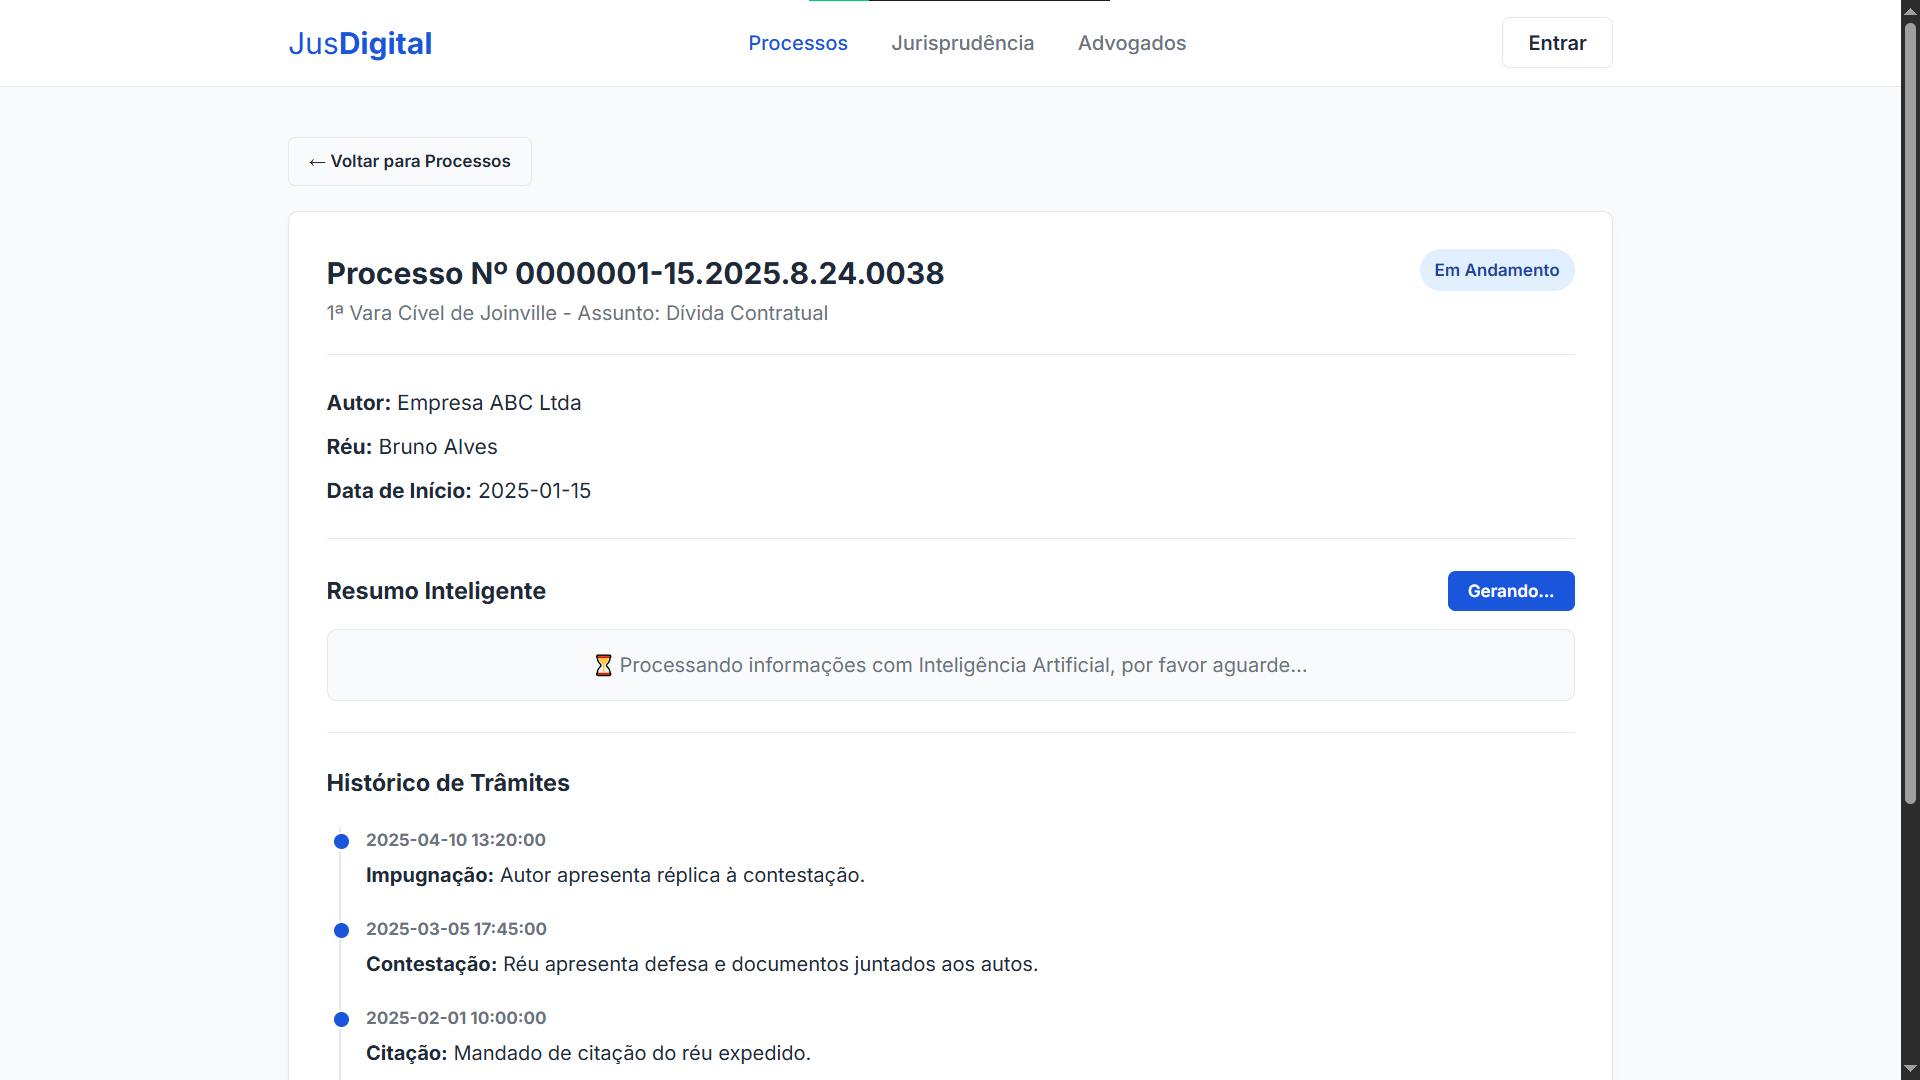Open the Jurisprudência nav item
The image size is (1920, 1080).
[x=962, y=43]
